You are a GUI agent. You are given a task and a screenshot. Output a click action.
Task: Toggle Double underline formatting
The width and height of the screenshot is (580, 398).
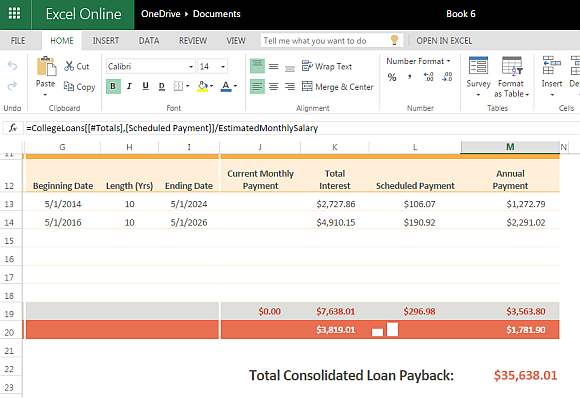(x=162, y=87)
